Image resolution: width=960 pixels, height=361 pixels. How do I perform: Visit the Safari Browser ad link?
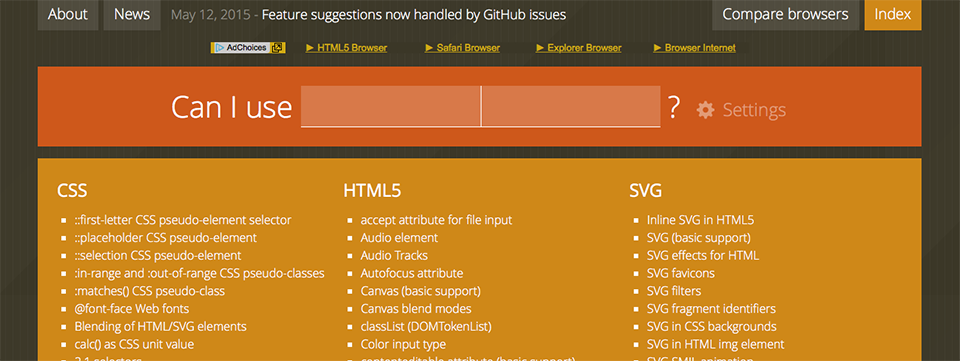click(x=462, y=48)
